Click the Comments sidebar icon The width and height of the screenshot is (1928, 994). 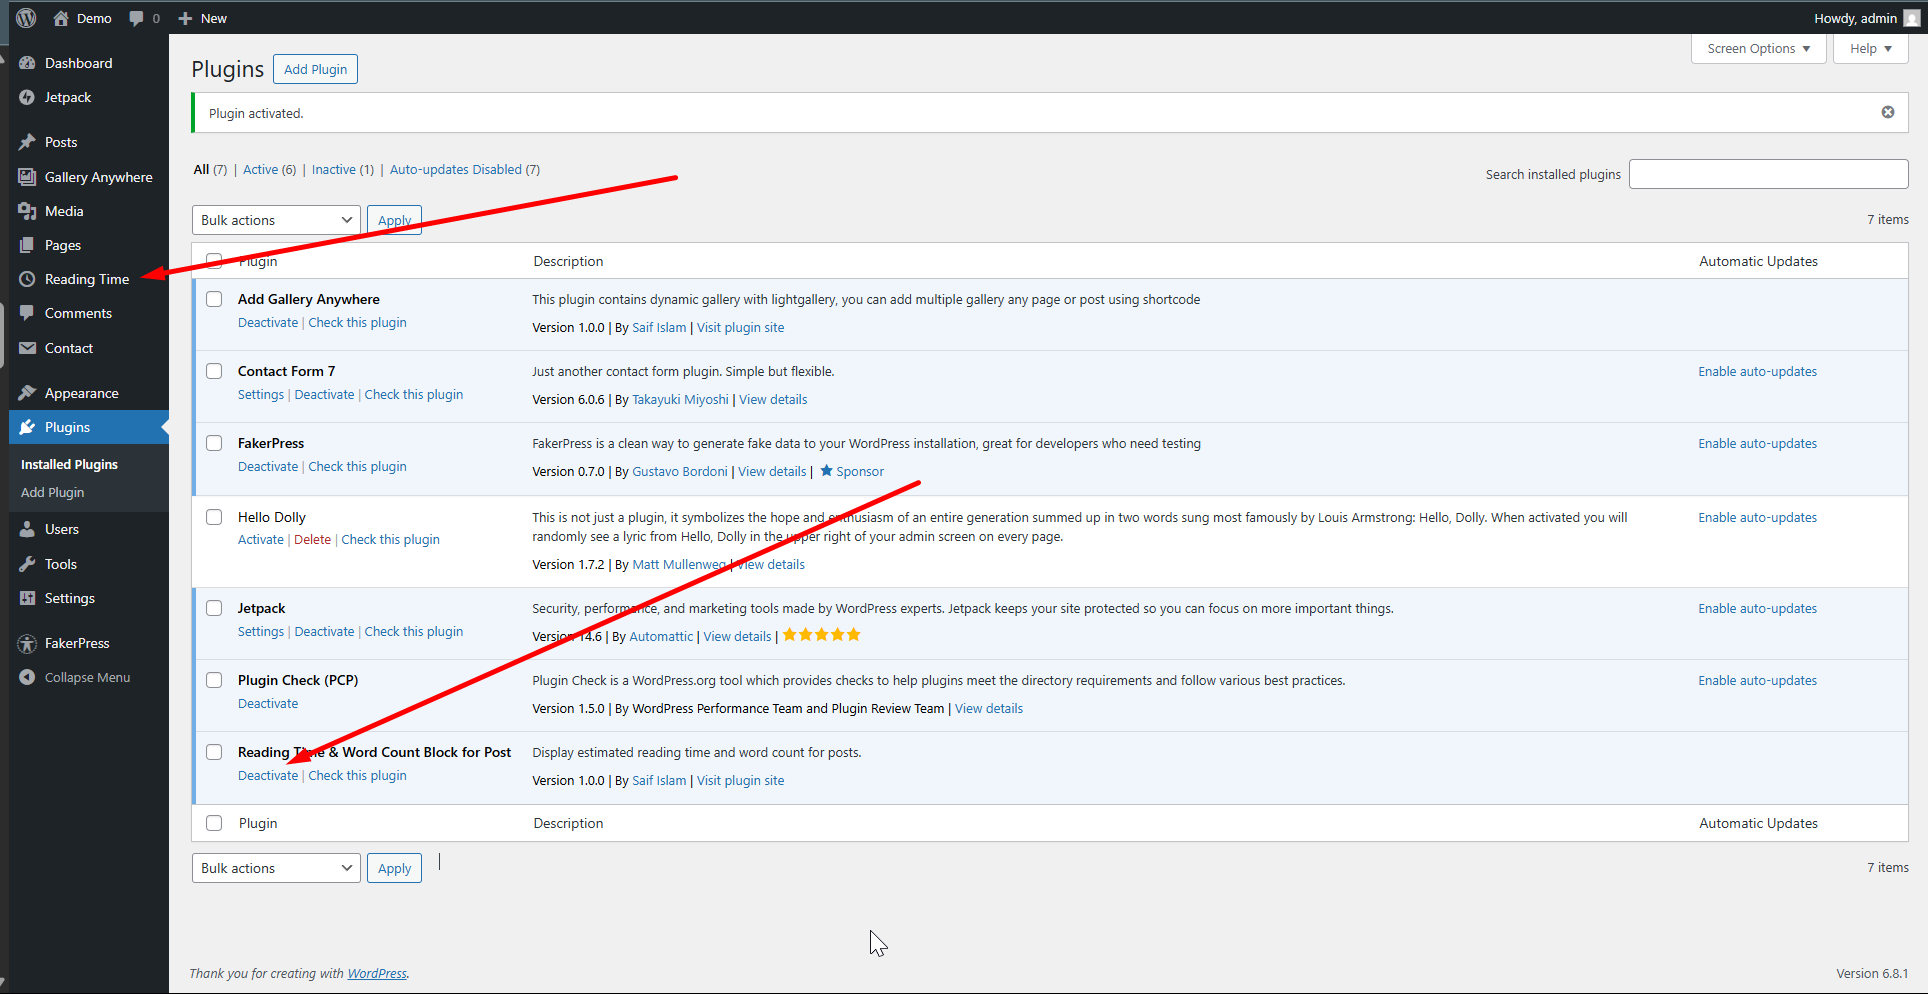point(27,313)
